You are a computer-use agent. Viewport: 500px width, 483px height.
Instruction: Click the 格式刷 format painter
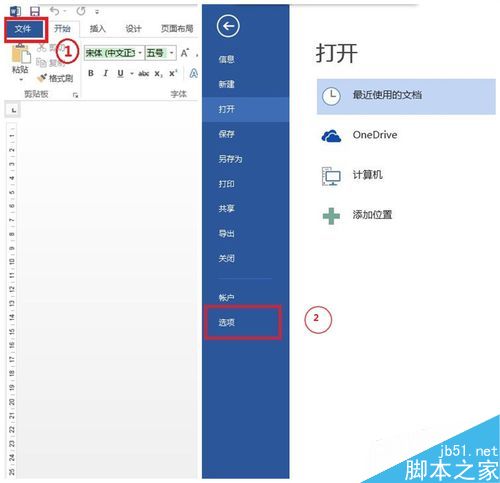click(x=55, y=78)
